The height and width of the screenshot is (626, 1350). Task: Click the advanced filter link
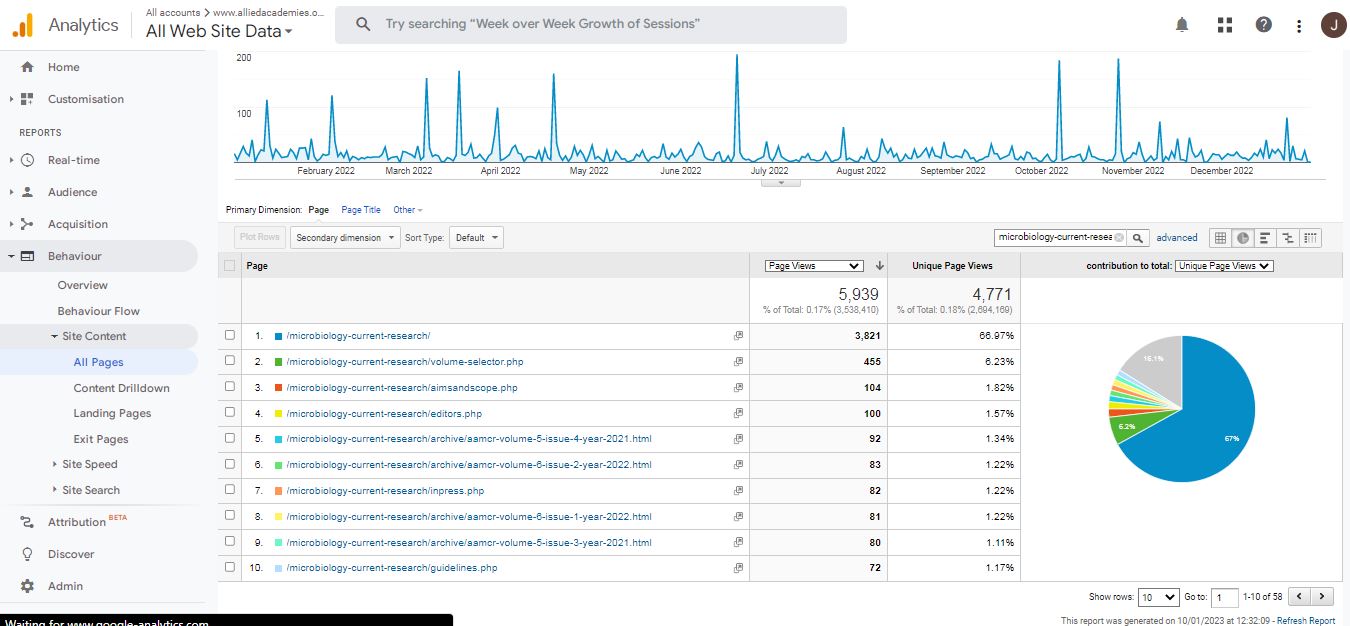(x=1176, y=238)
